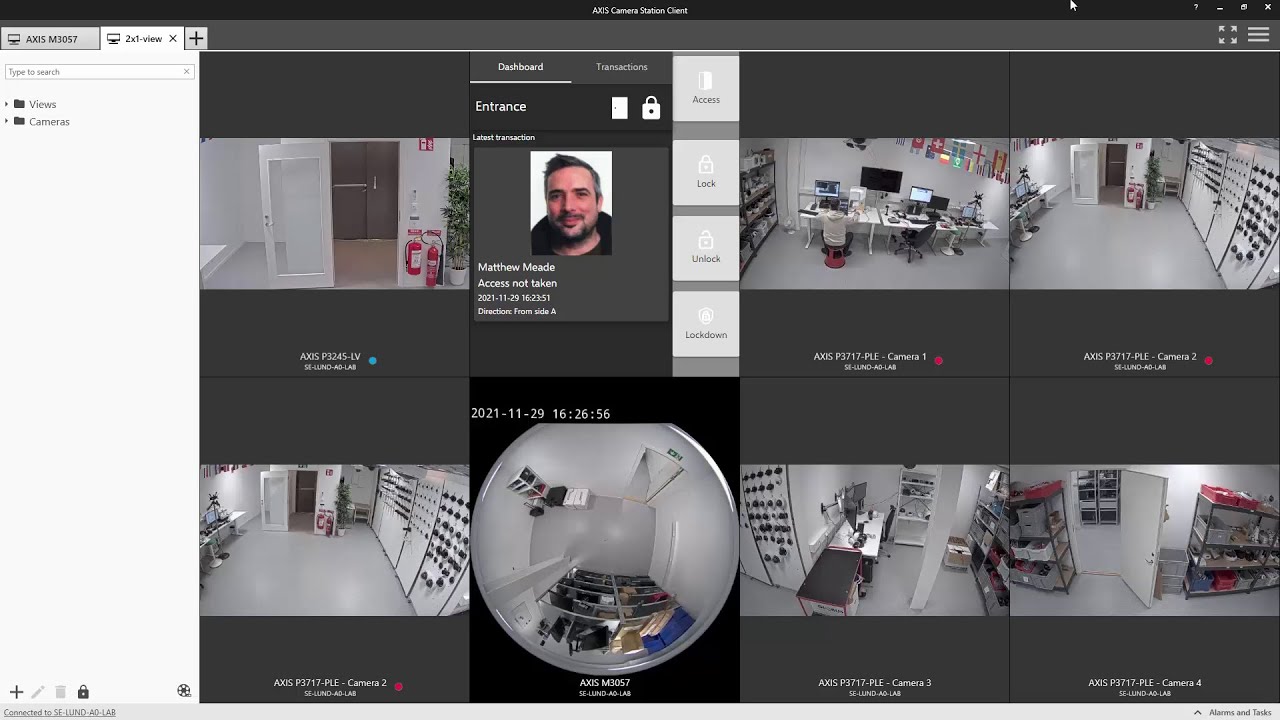This screenshot has height=720, width=1280.
Task: Click the Access not taken text
Action: (x=517, y=283)
